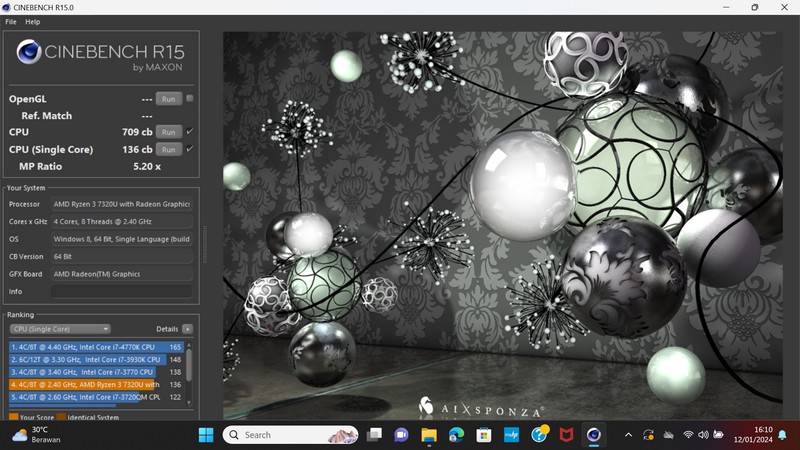Open the CPU (Single Core) ranking dropdown
800x450 pixels.
(60, 329)
